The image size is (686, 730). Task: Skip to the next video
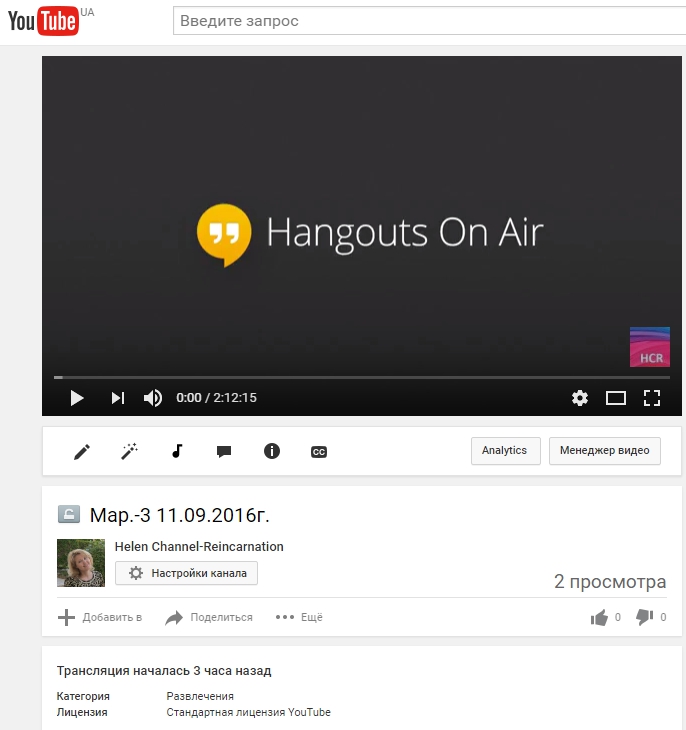117,398
